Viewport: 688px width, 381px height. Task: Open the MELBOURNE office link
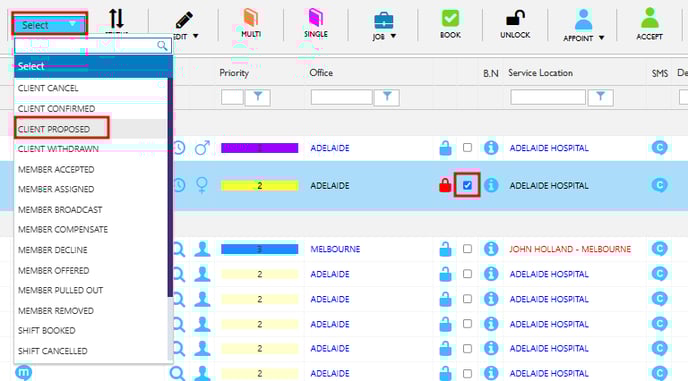click(x=335, y=249)
